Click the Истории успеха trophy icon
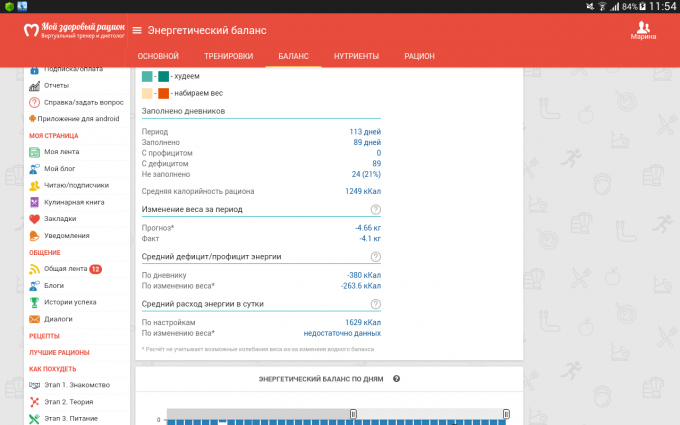The width and height of the screenshot is (680, 425). coord(34,302)
